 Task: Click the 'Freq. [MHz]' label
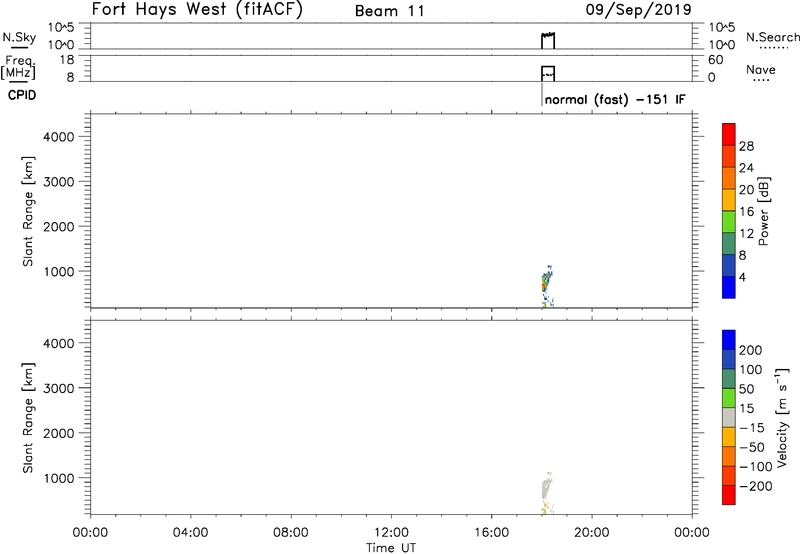click(18, 67)
